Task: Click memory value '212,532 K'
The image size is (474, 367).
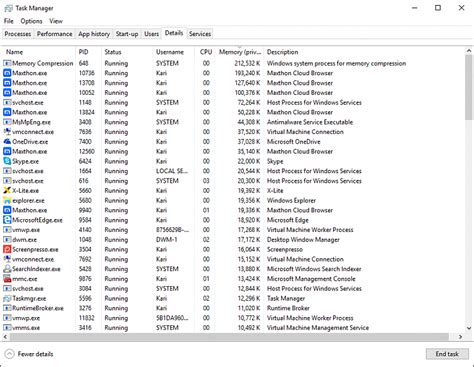Action: point(247,63)
